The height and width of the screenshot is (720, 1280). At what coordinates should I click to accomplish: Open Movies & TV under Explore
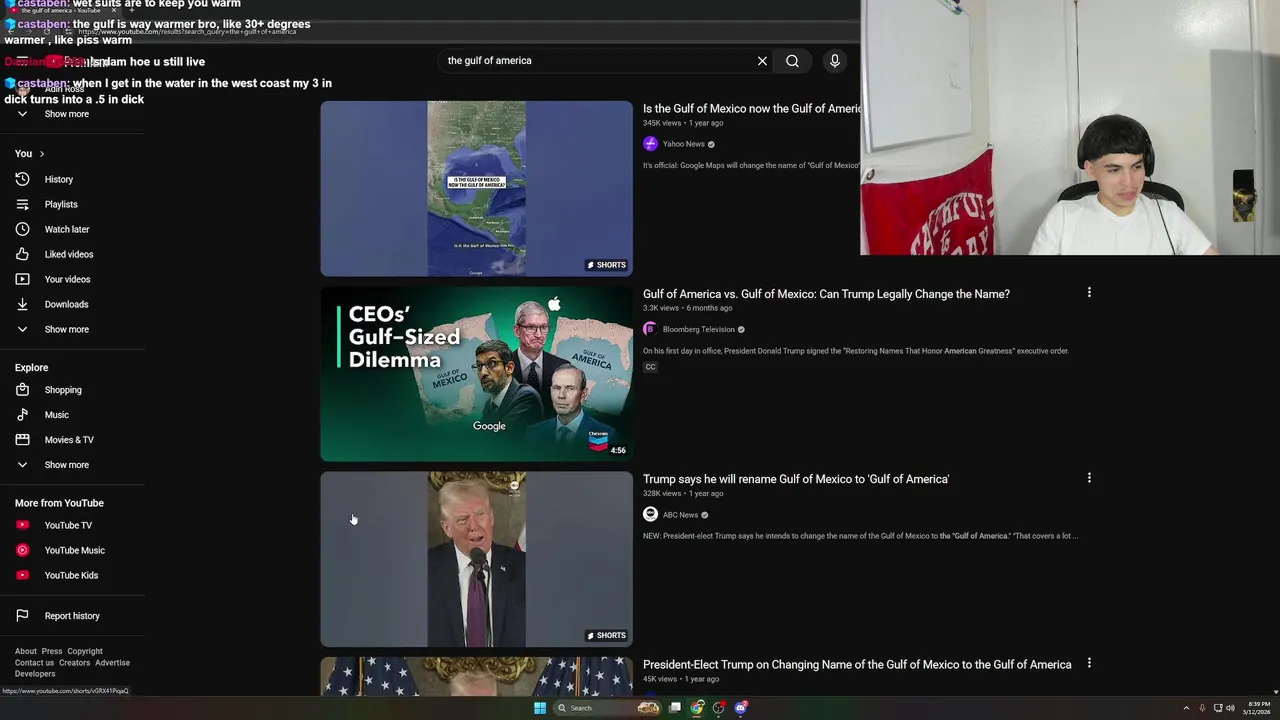click(x=69, y=440)
